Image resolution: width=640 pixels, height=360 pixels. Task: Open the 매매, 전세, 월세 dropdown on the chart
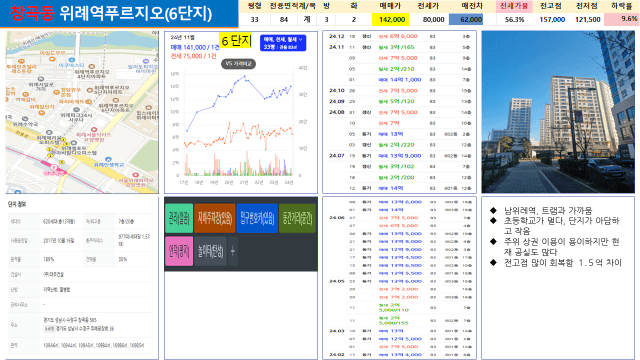pos(282,43)
